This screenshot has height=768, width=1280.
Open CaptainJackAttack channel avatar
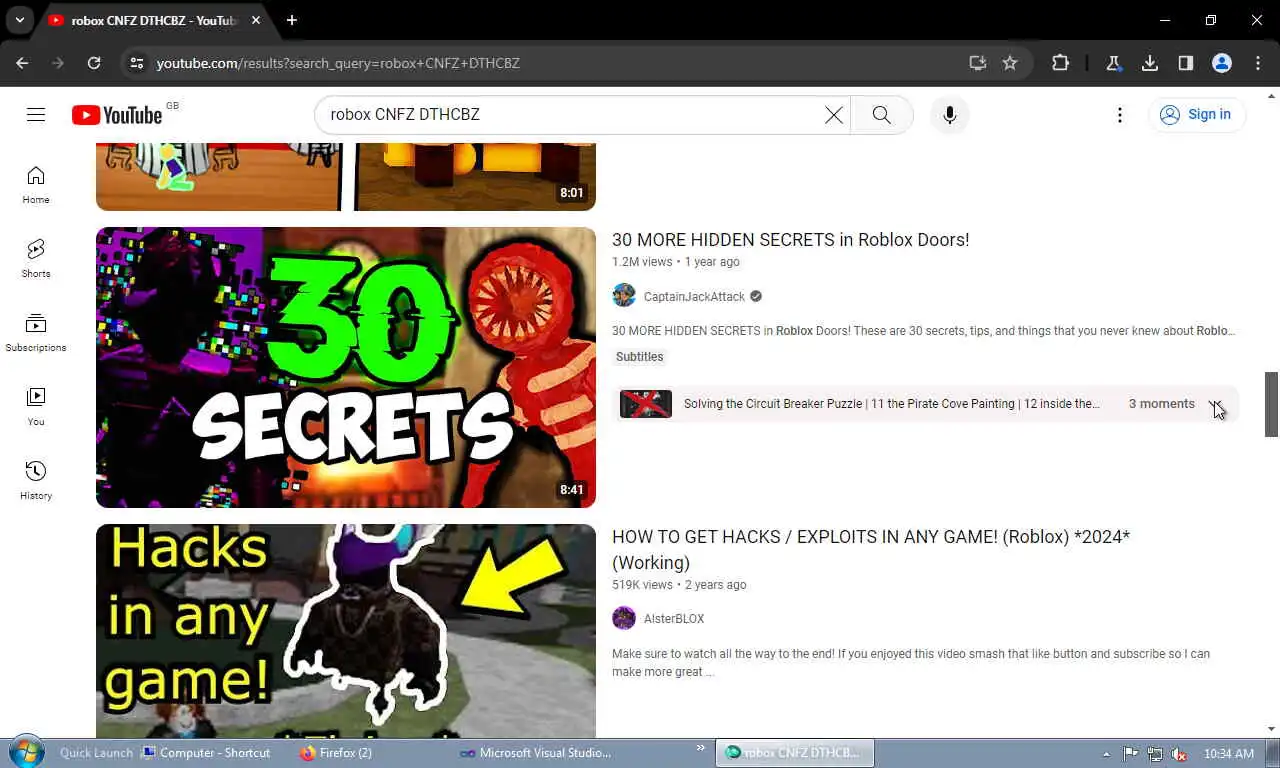[x=624, y=296]
